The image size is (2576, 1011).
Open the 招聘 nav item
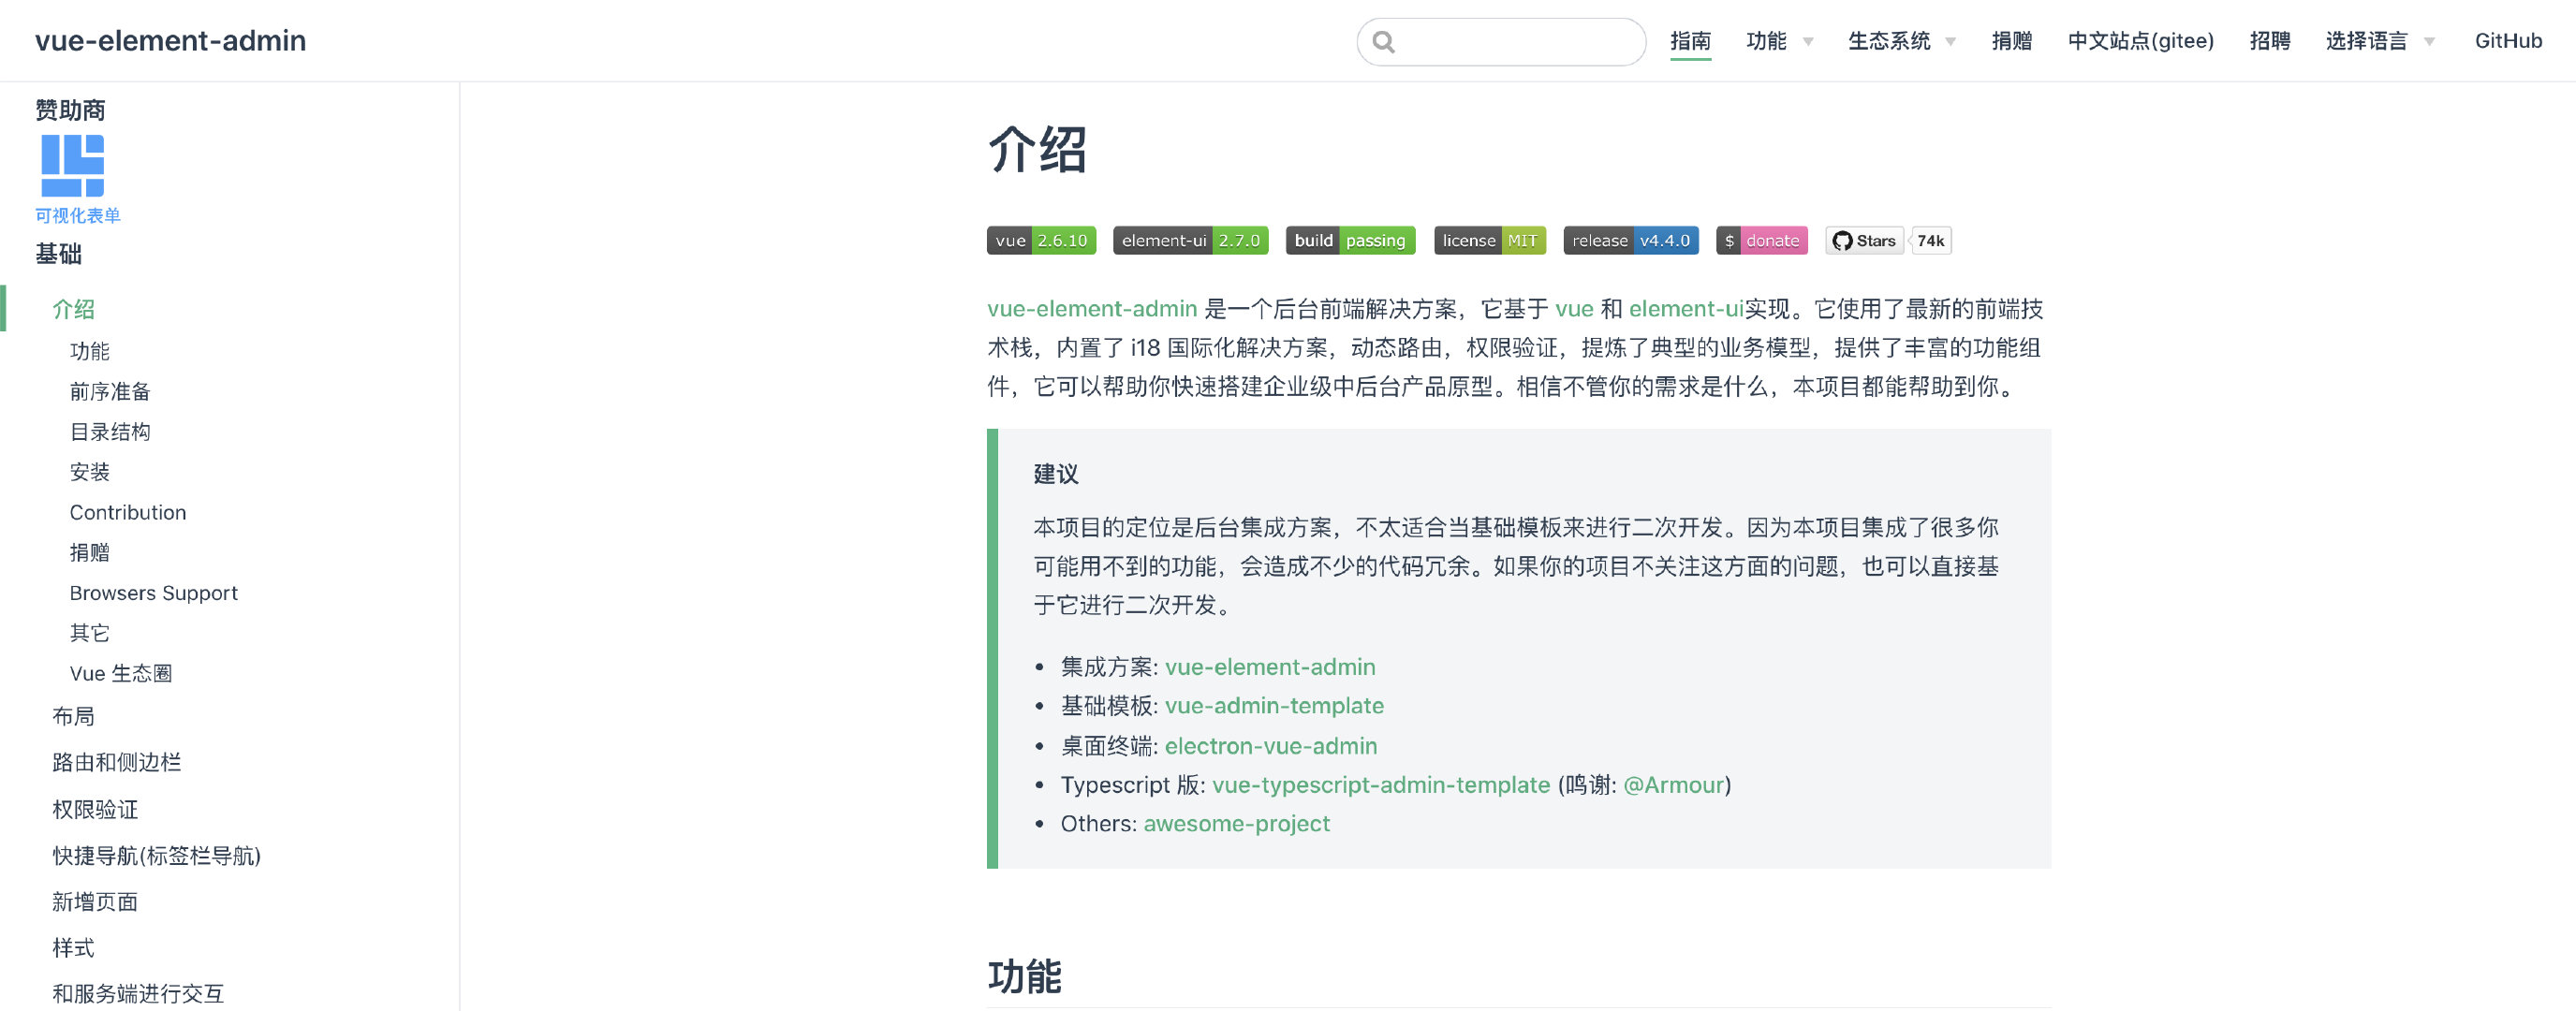tap(2269, 41)
